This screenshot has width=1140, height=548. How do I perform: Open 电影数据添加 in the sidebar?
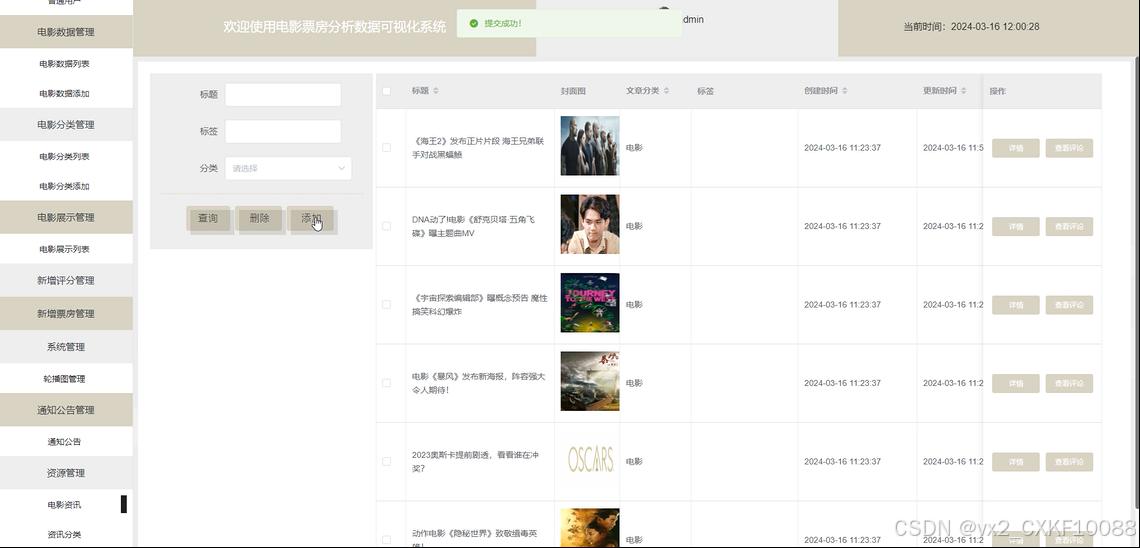[65, 94]
